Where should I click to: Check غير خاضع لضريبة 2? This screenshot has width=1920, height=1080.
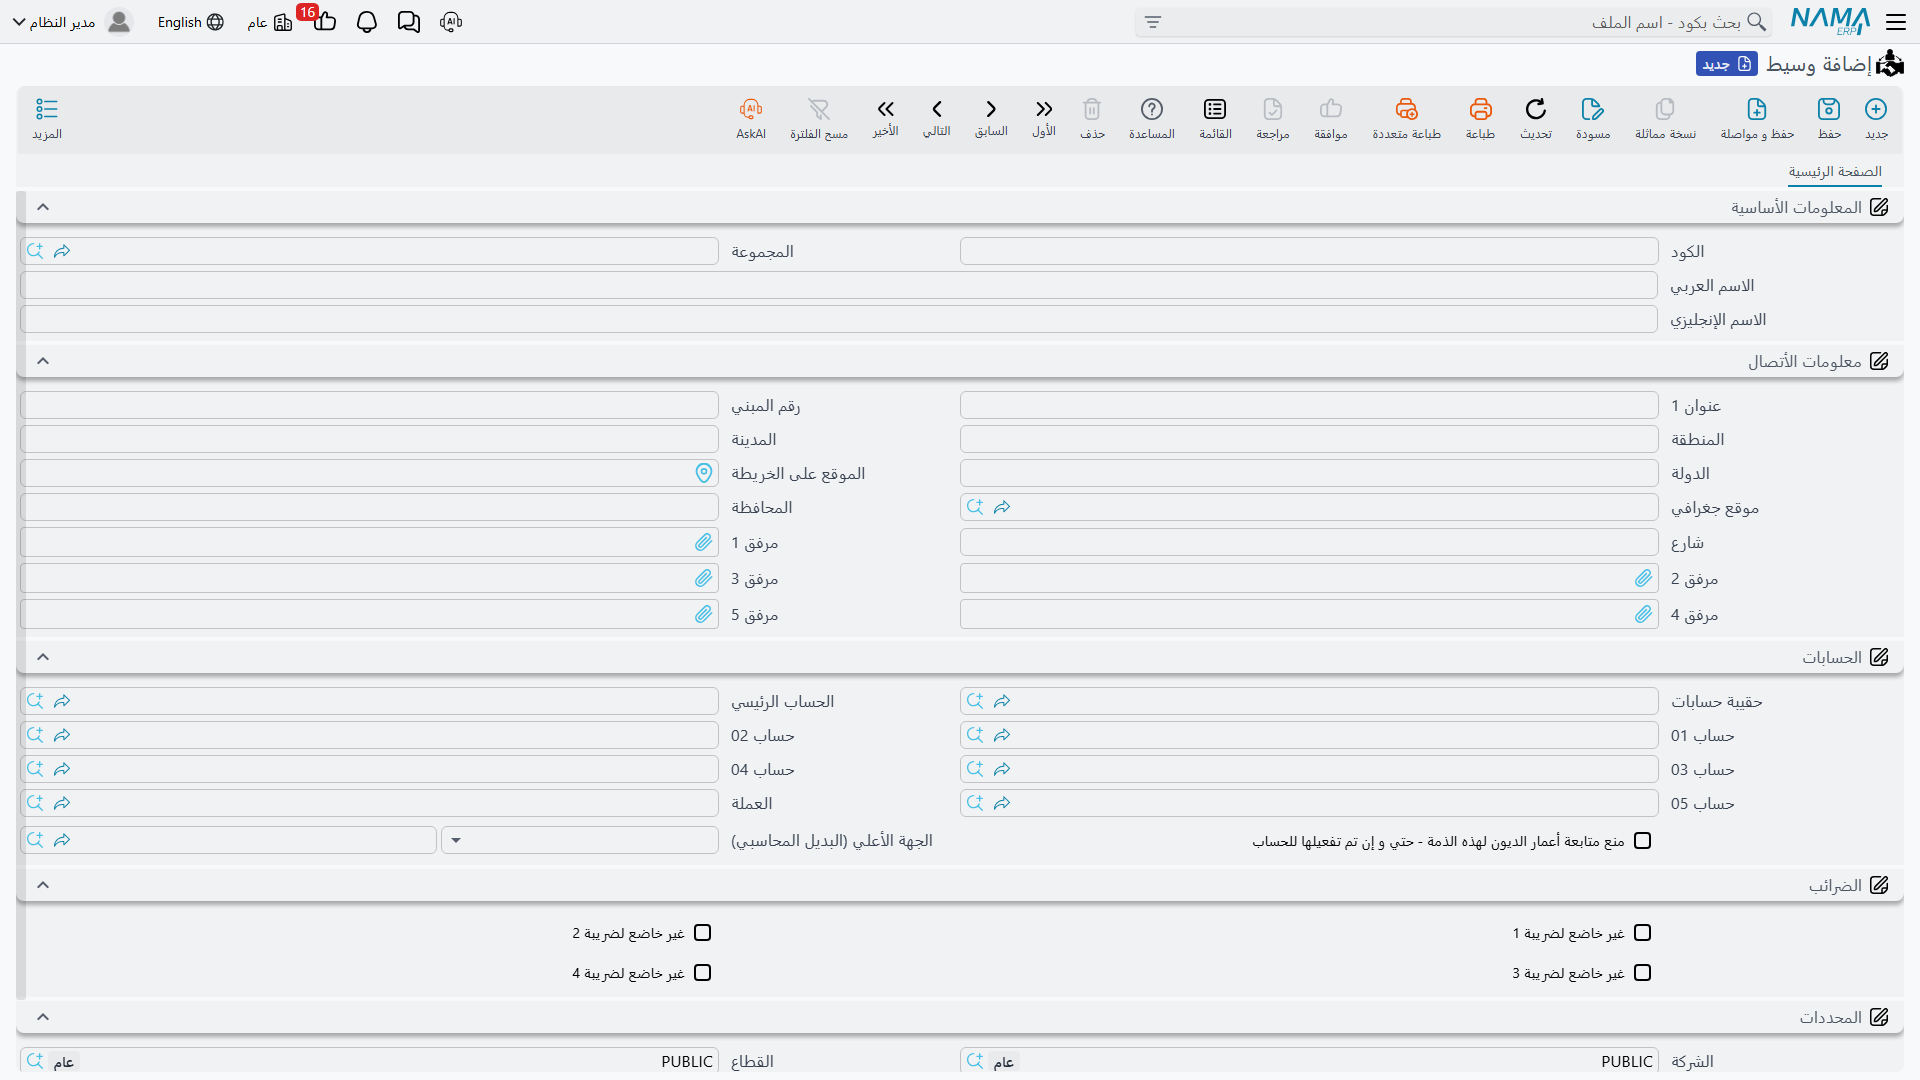[x=702, y=933]
